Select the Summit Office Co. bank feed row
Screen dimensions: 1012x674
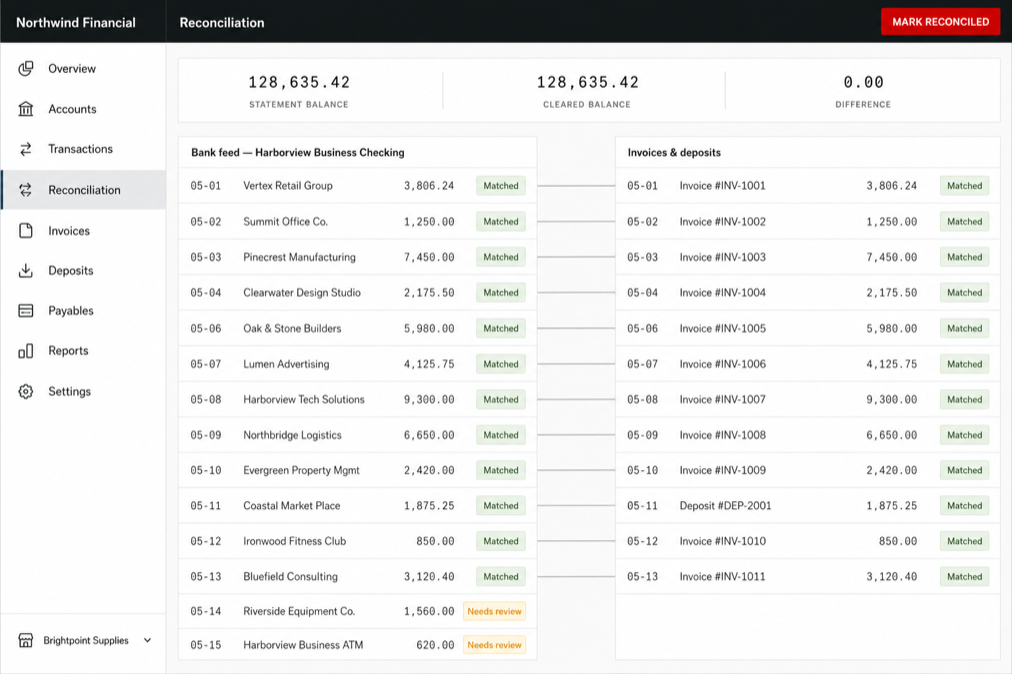358,221
